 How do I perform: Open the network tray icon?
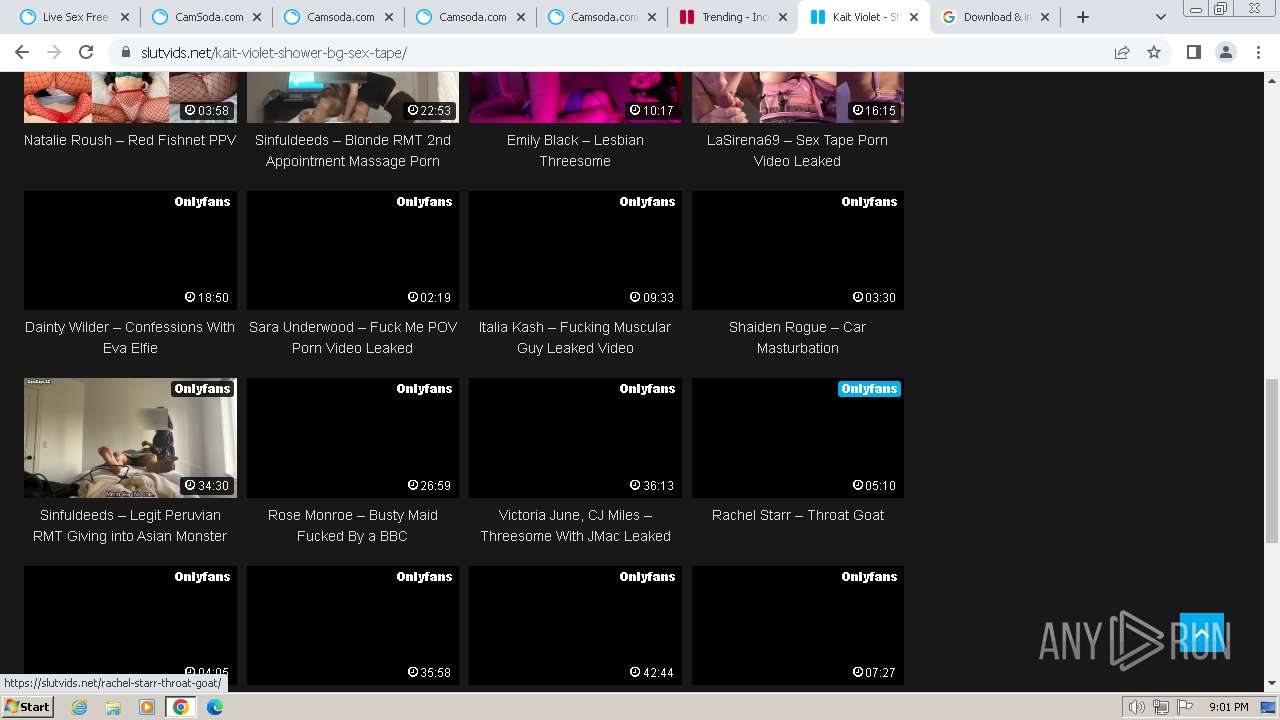[x=1161, y=707]
